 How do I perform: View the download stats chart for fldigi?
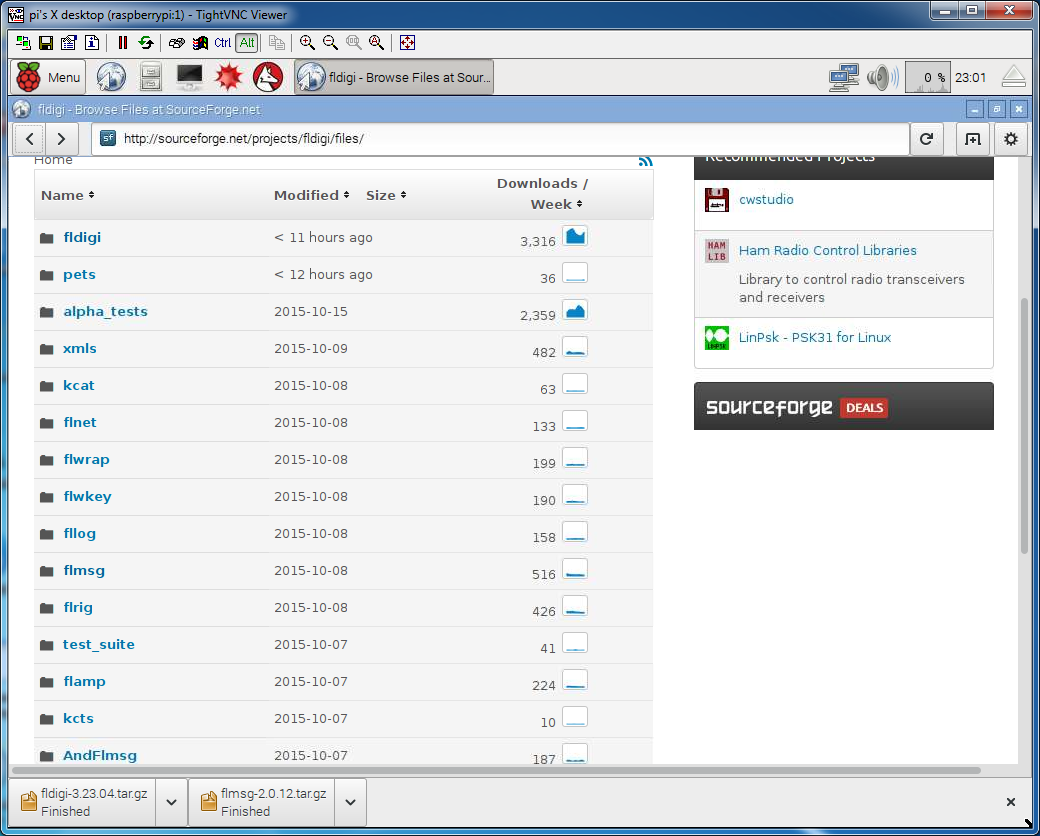tap(575, 236)
